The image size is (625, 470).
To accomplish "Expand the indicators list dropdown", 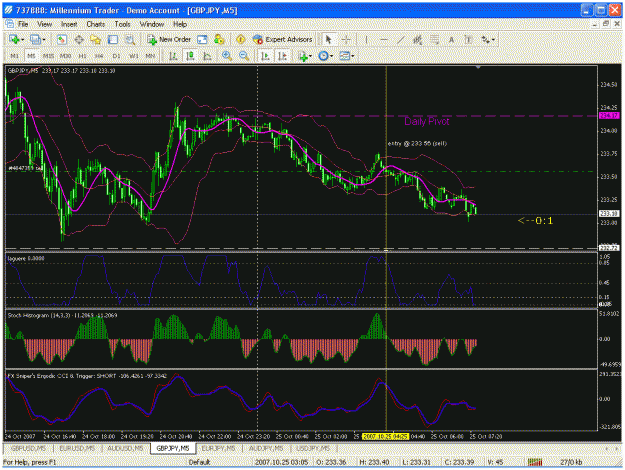I will (310, 56).
